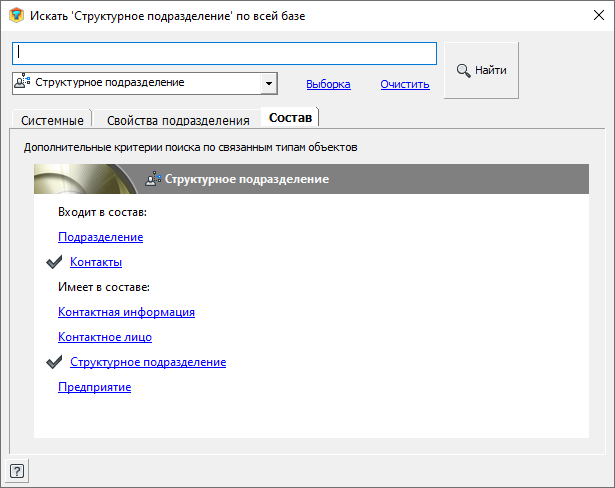Click the icon beside the Структурное подразделение header
The image size is (615, 488).
coord(153,179)
